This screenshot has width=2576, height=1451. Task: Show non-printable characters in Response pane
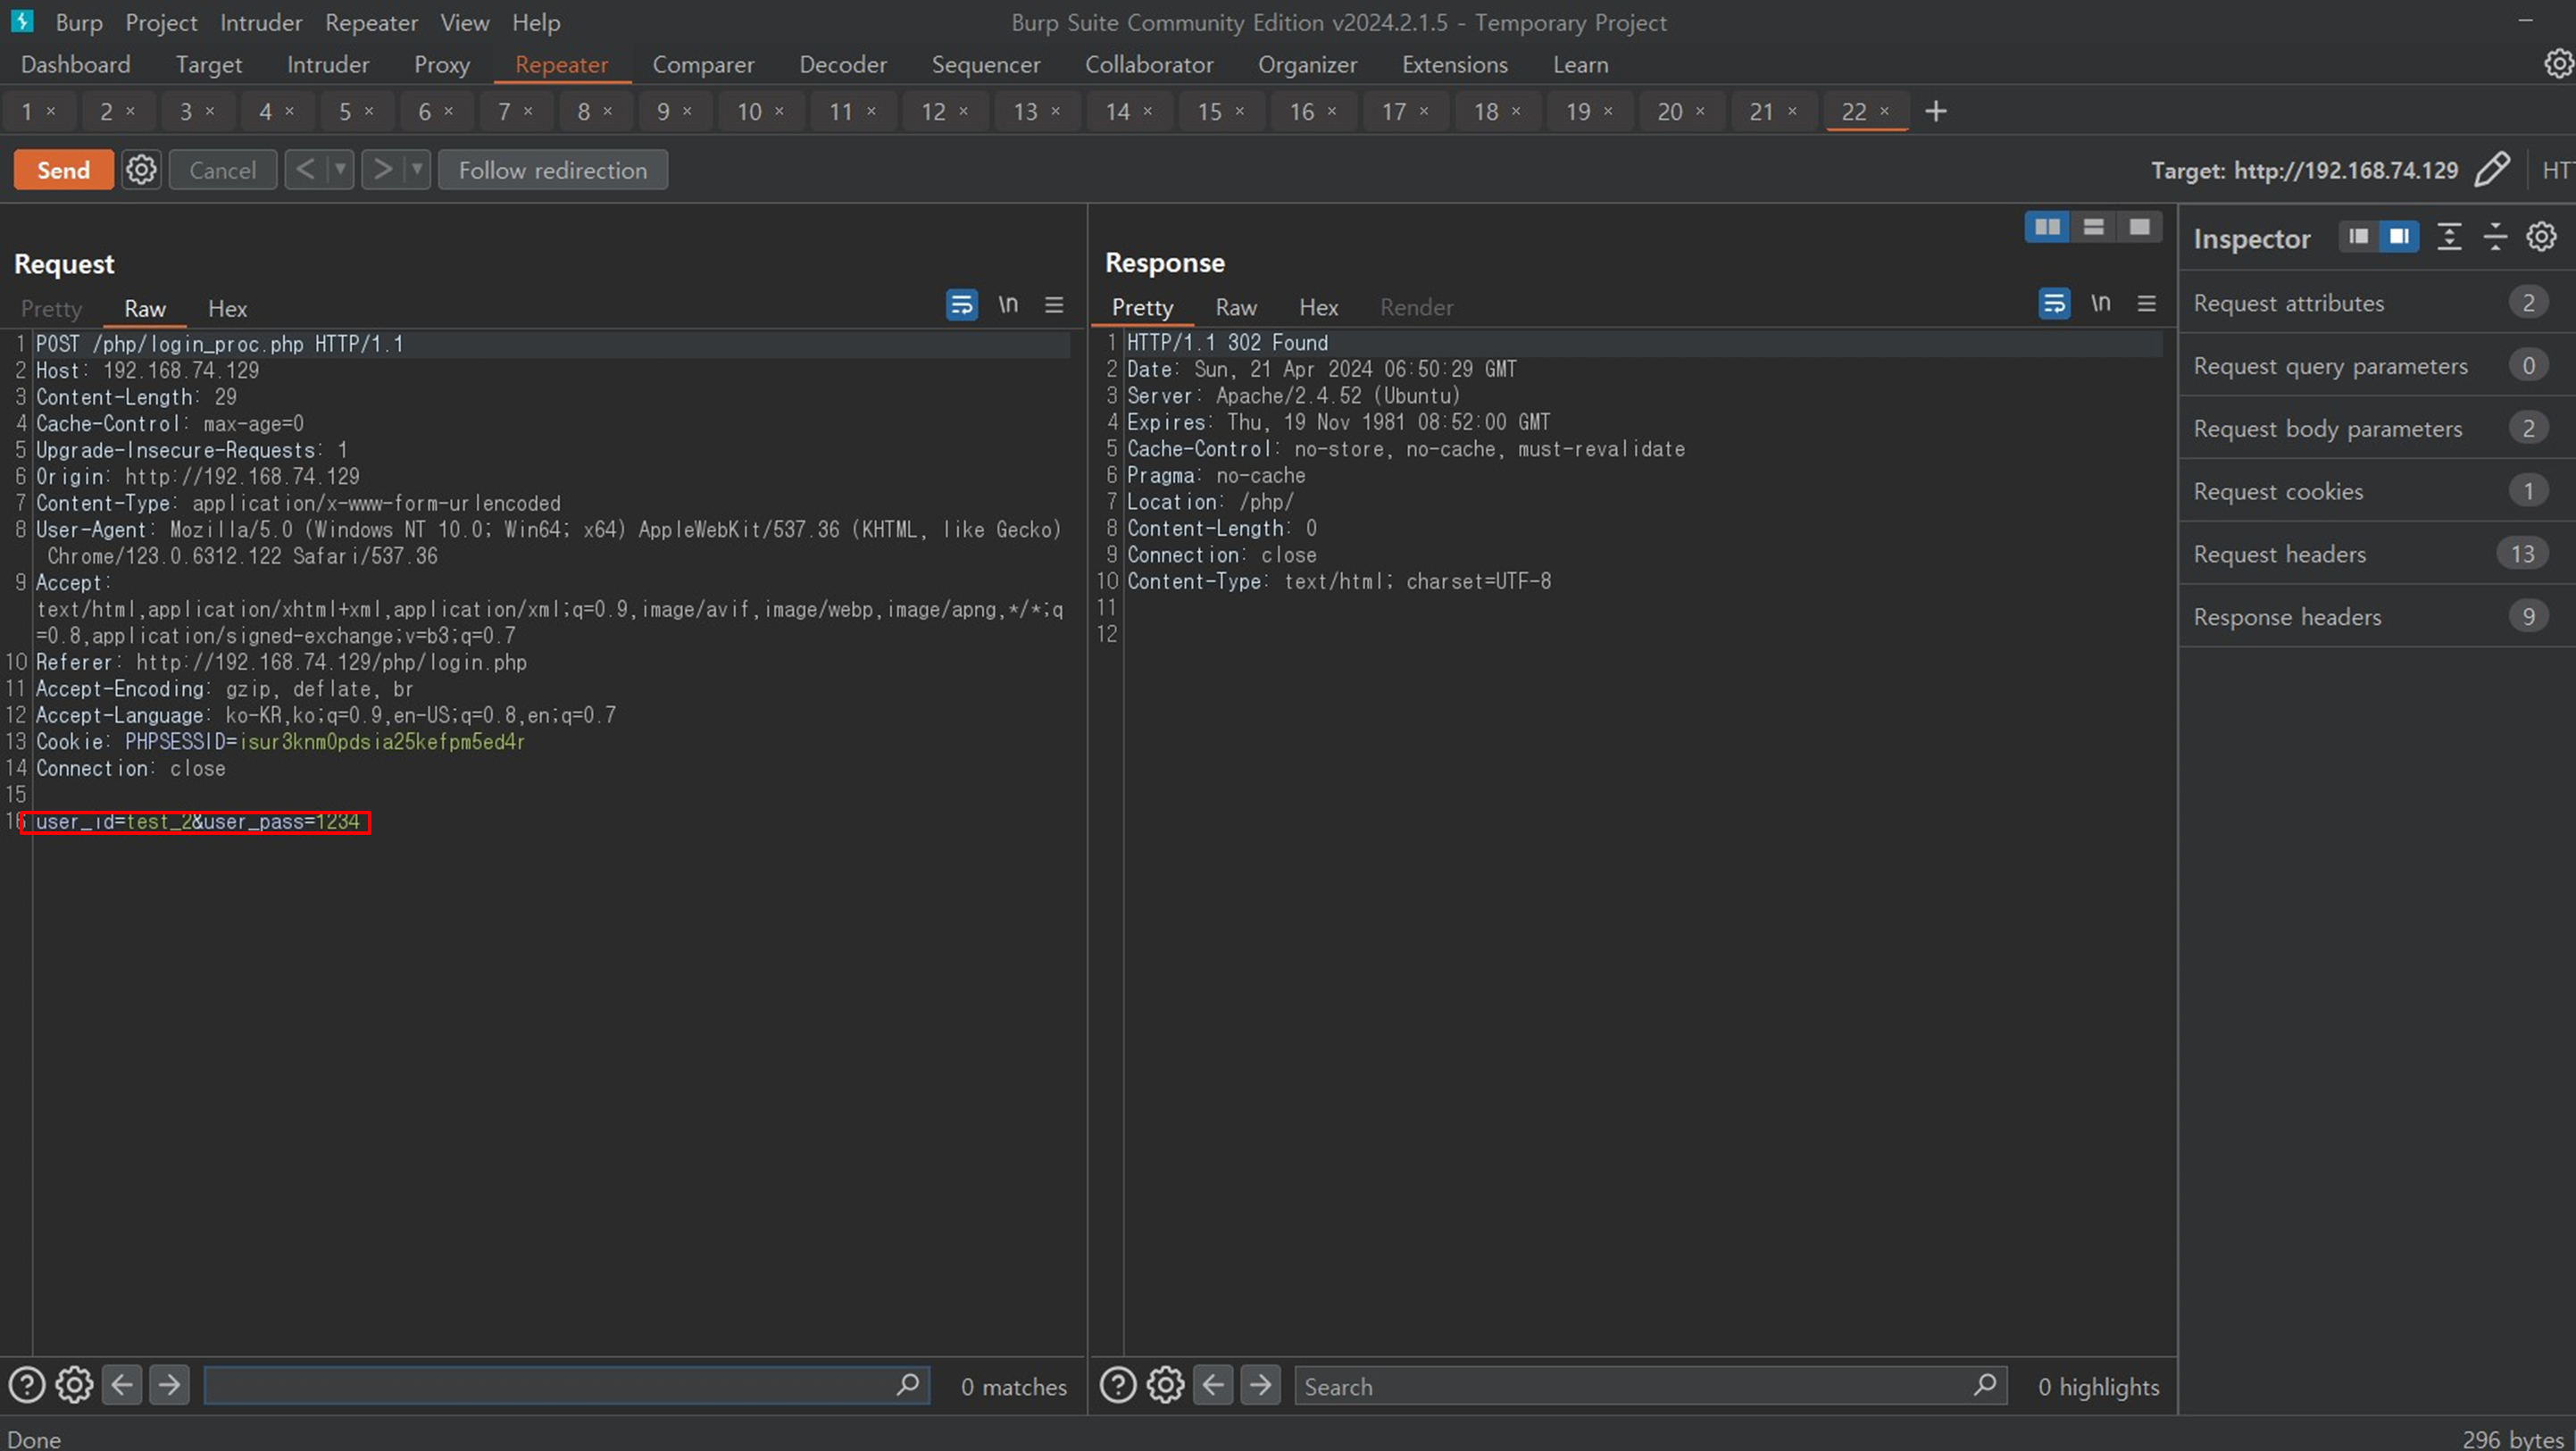pos(2101,302)
